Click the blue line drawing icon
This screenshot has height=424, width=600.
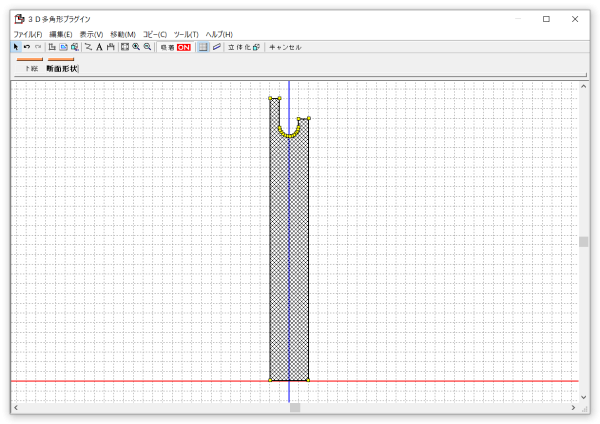pyautogui.click(x=216, y=47)
